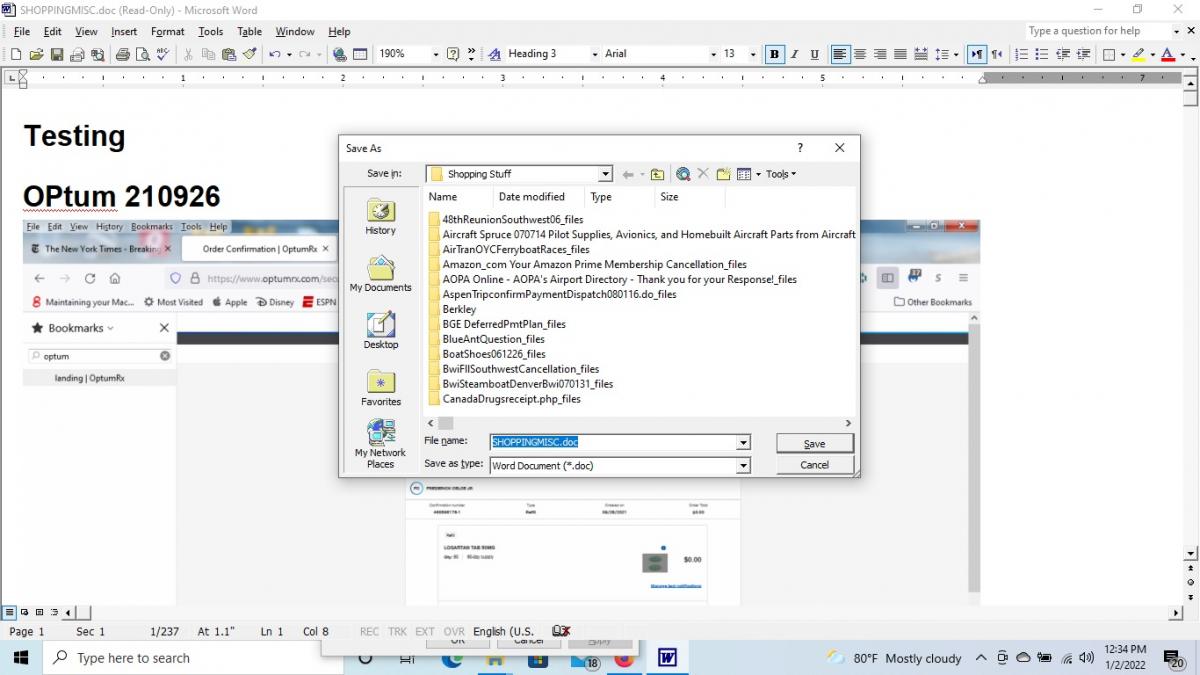
Task: Open the font size 13 dropdown
Action: (753, 54)
